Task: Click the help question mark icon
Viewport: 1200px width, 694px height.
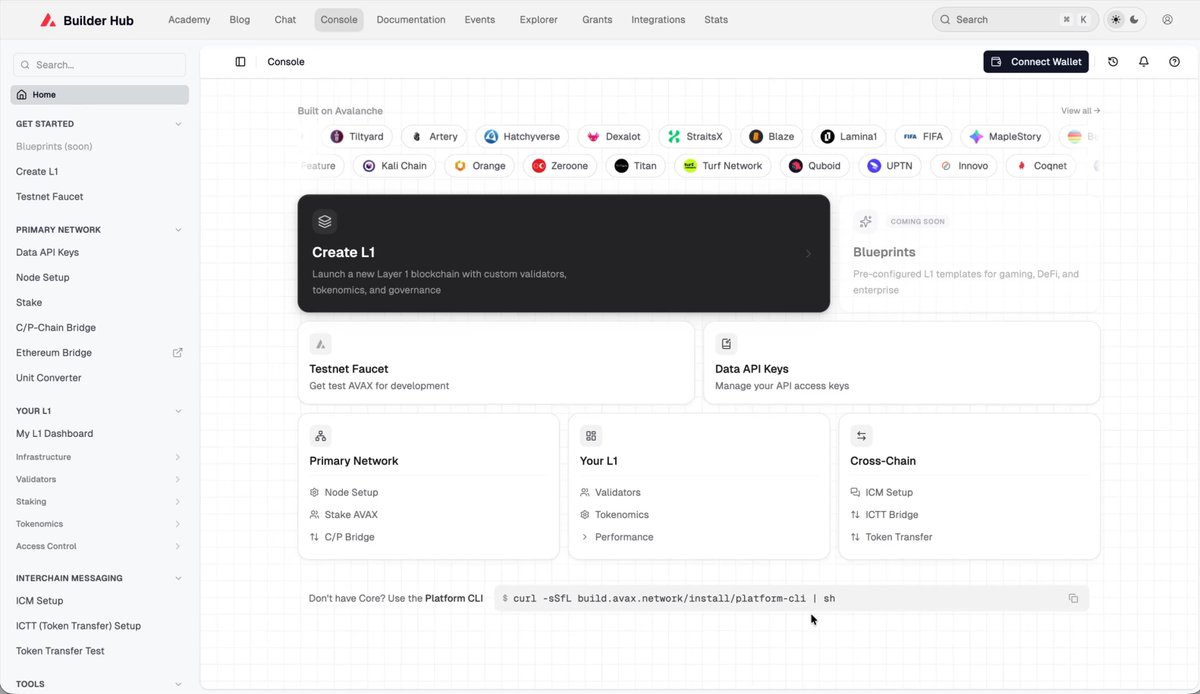Action: 1174,62
